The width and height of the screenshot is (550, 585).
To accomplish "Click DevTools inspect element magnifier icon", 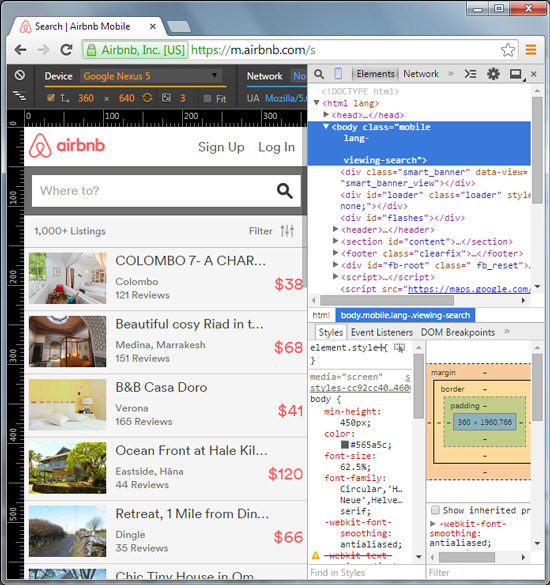I will (319, 74).
